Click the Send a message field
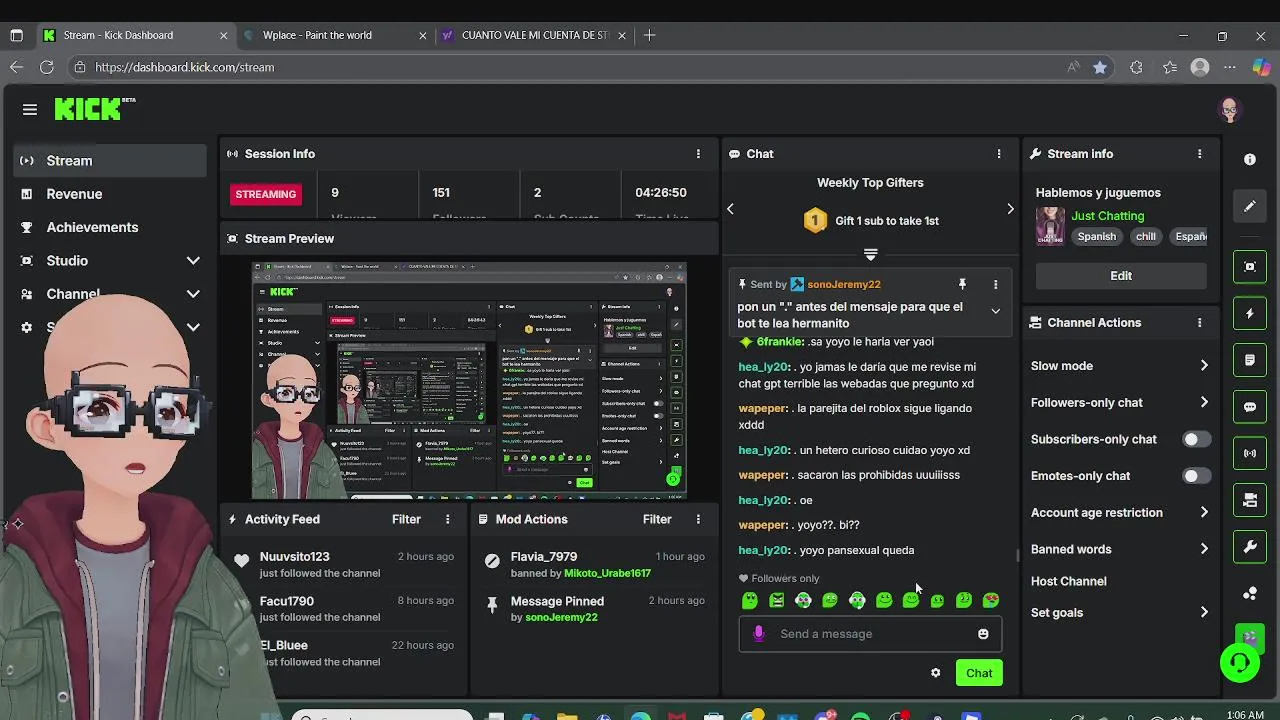Viewport: 1280px width, 720px height. click(870, 634)
